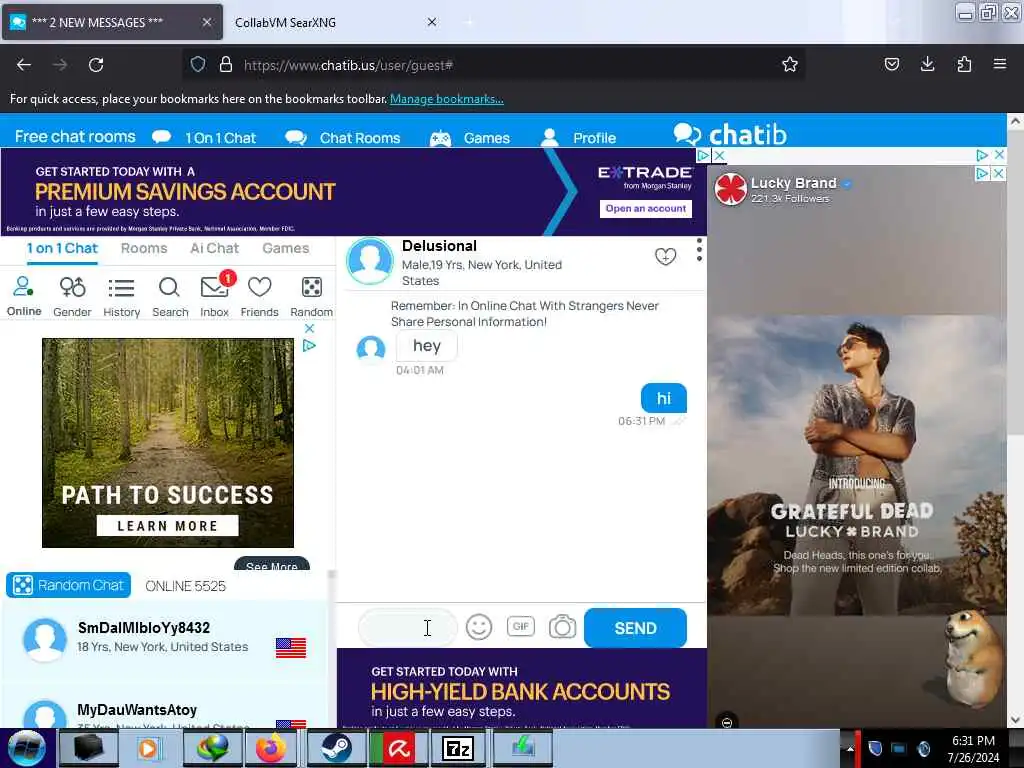
Task: Open chat History icon
Action: (121, 296)
